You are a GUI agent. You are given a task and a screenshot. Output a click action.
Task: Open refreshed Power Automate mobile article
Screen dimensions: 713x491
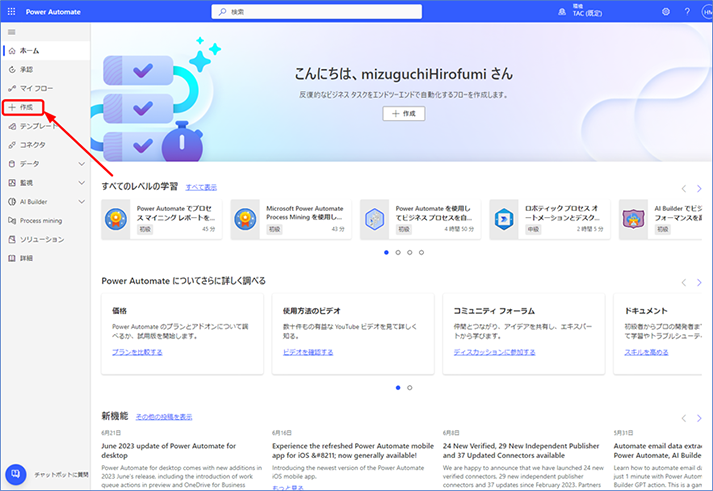tap(353, 451)
